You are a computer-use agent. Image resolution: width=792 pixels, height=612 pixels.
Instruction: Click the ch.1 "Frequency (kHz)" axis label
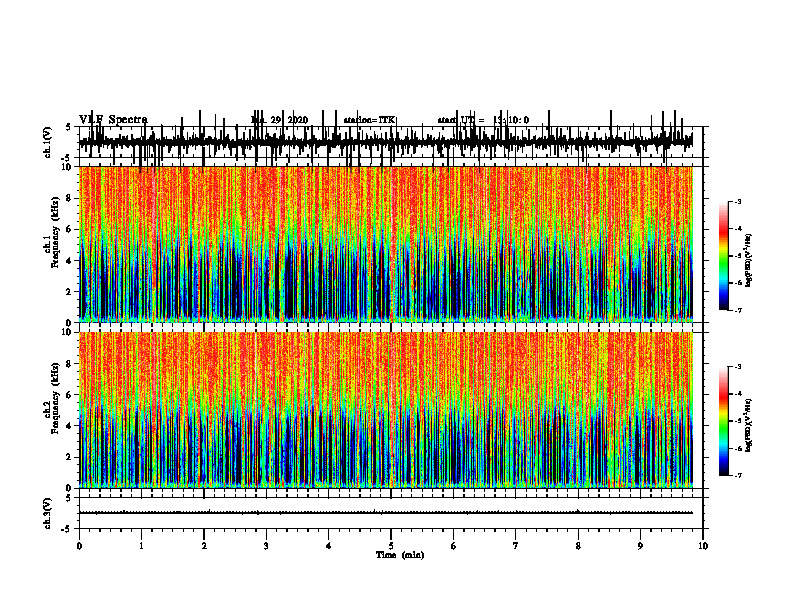click(55, 233)
